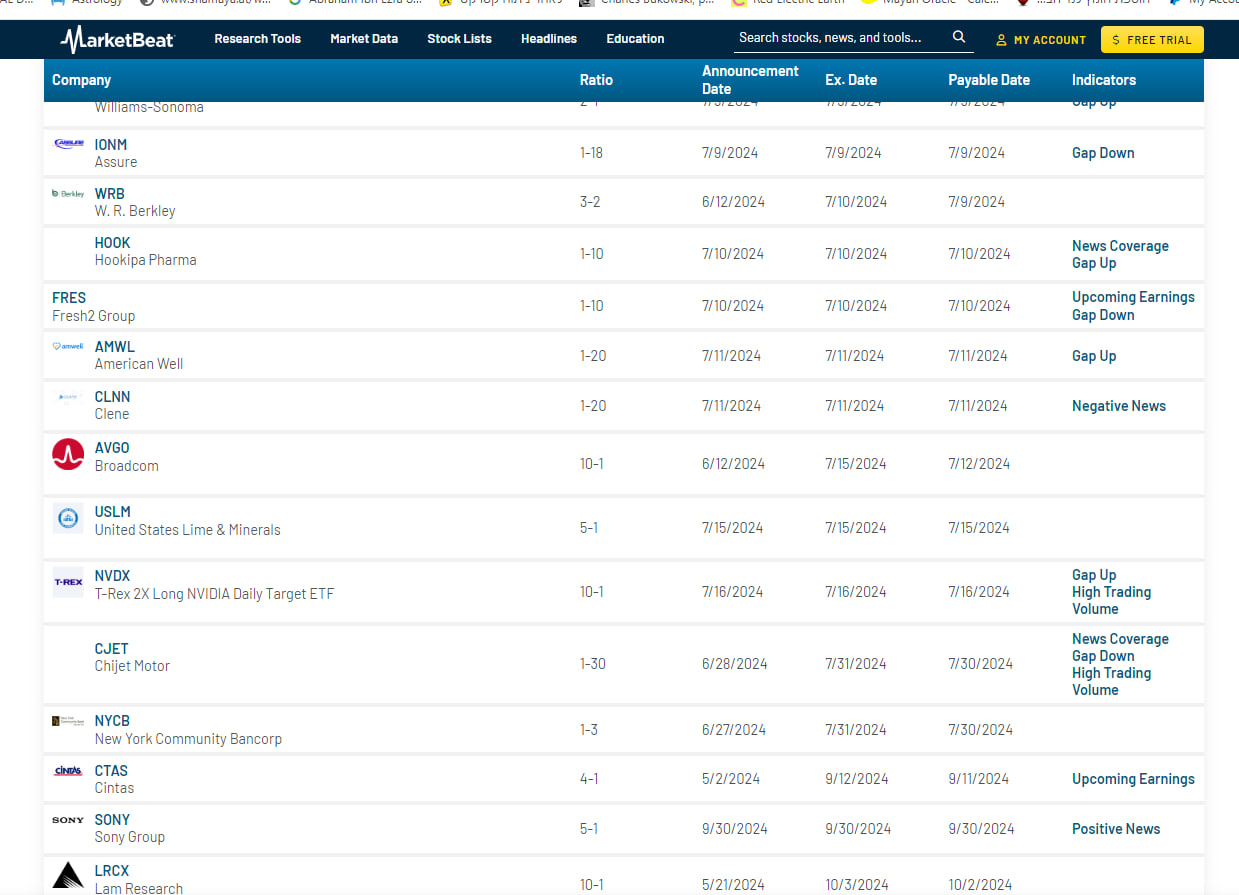Click Gap Up indicator for AMWL
Screen dimensions: 1239x895
point(1094,356)
